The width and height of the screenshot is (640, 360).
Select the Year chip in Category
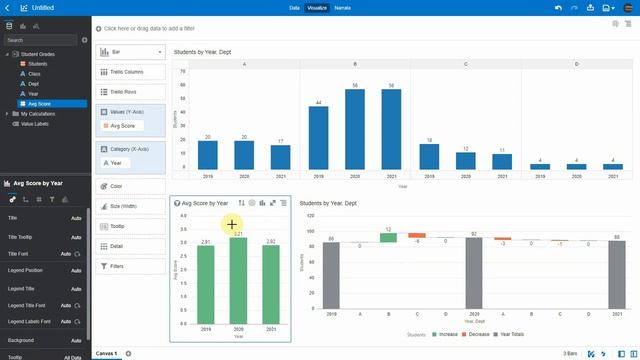[116, 163]
